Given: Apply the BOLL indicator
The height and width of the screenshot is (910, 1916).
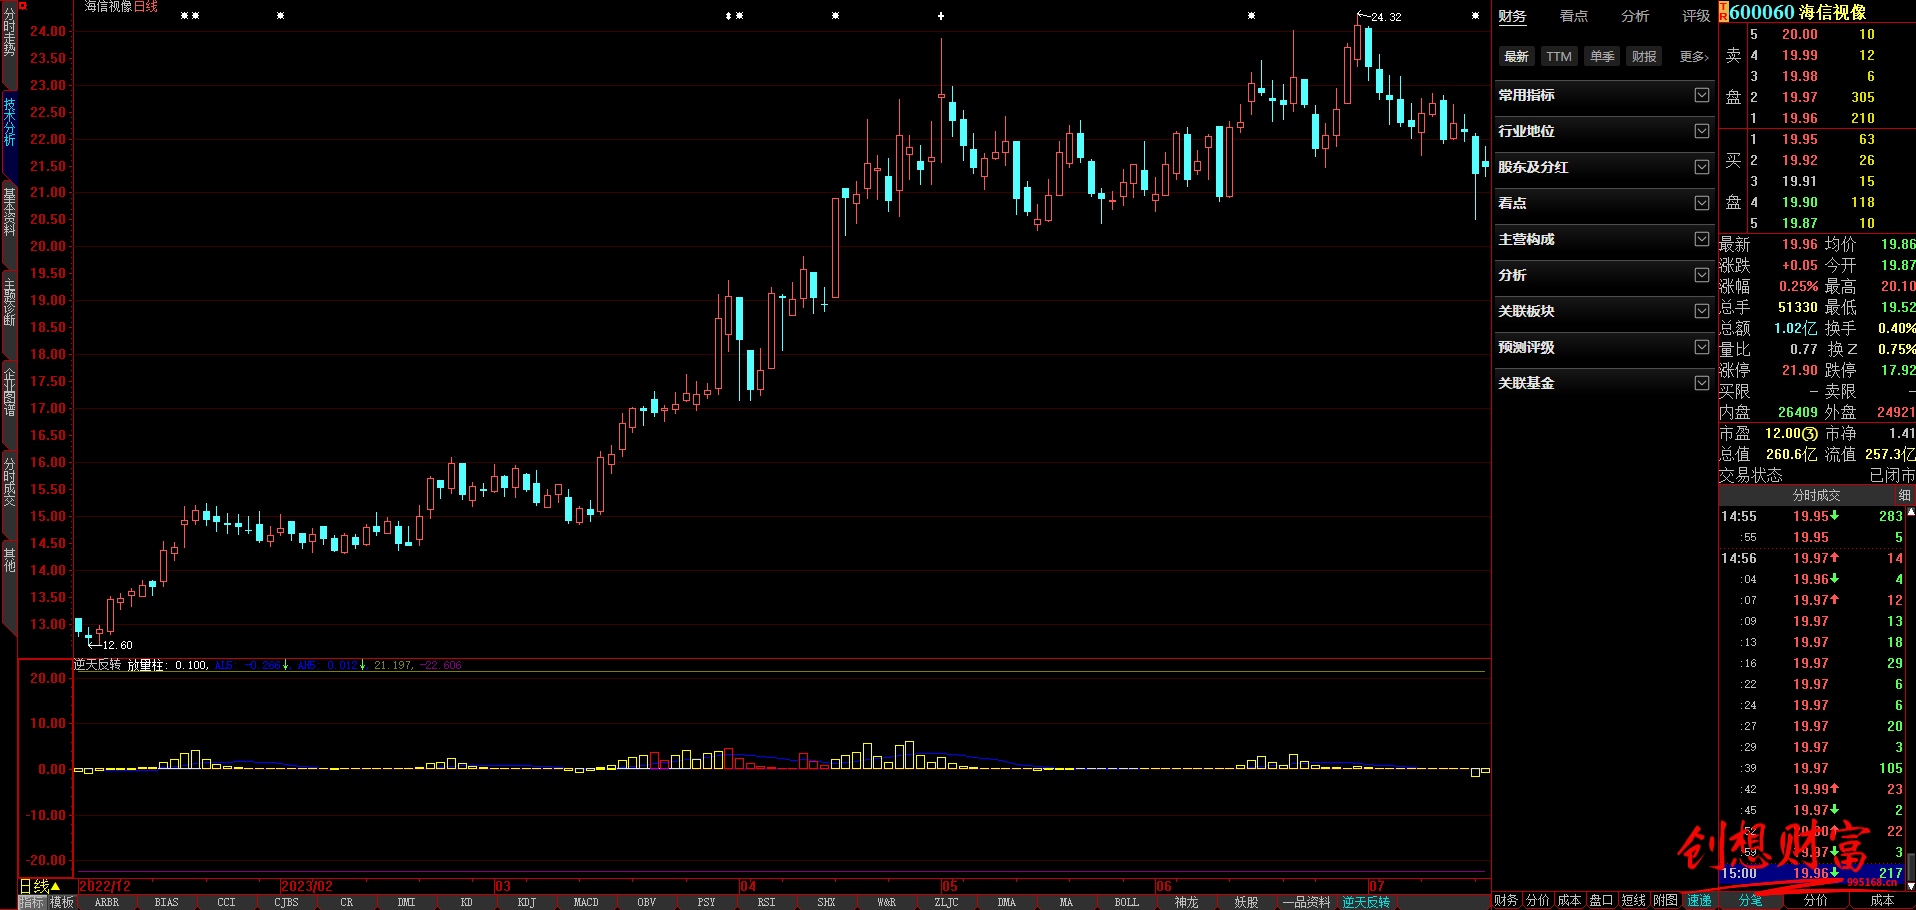Looking at the screenshot, I should coord(1127,902).
